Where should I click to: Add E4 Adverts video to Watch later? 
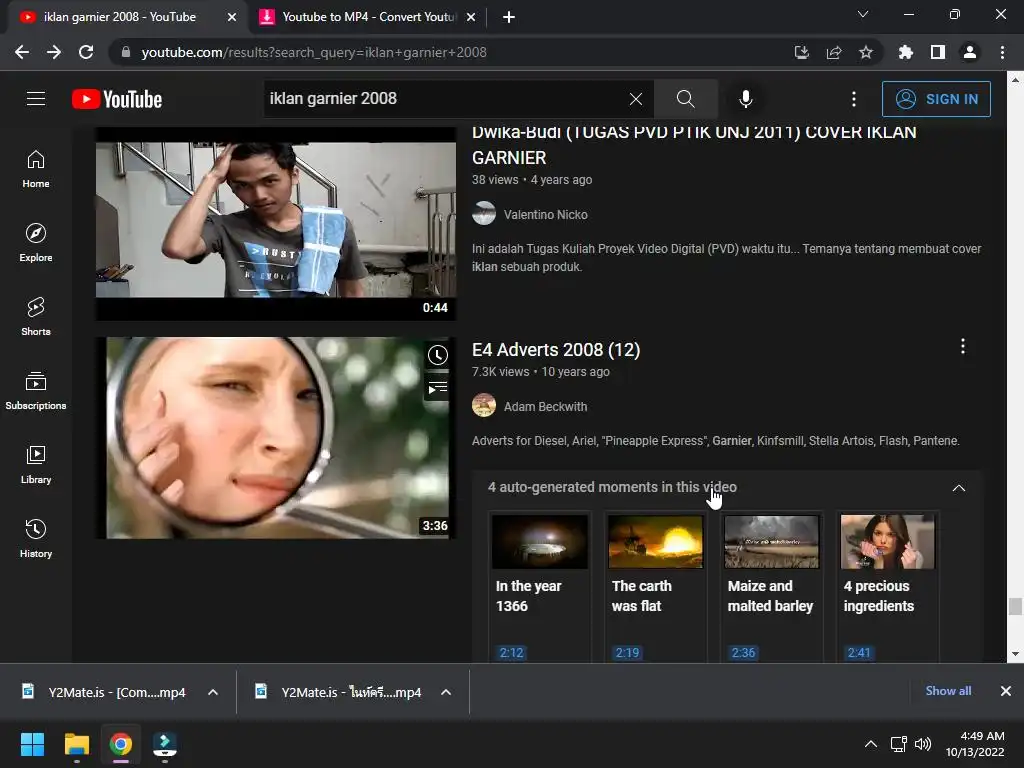438,355
